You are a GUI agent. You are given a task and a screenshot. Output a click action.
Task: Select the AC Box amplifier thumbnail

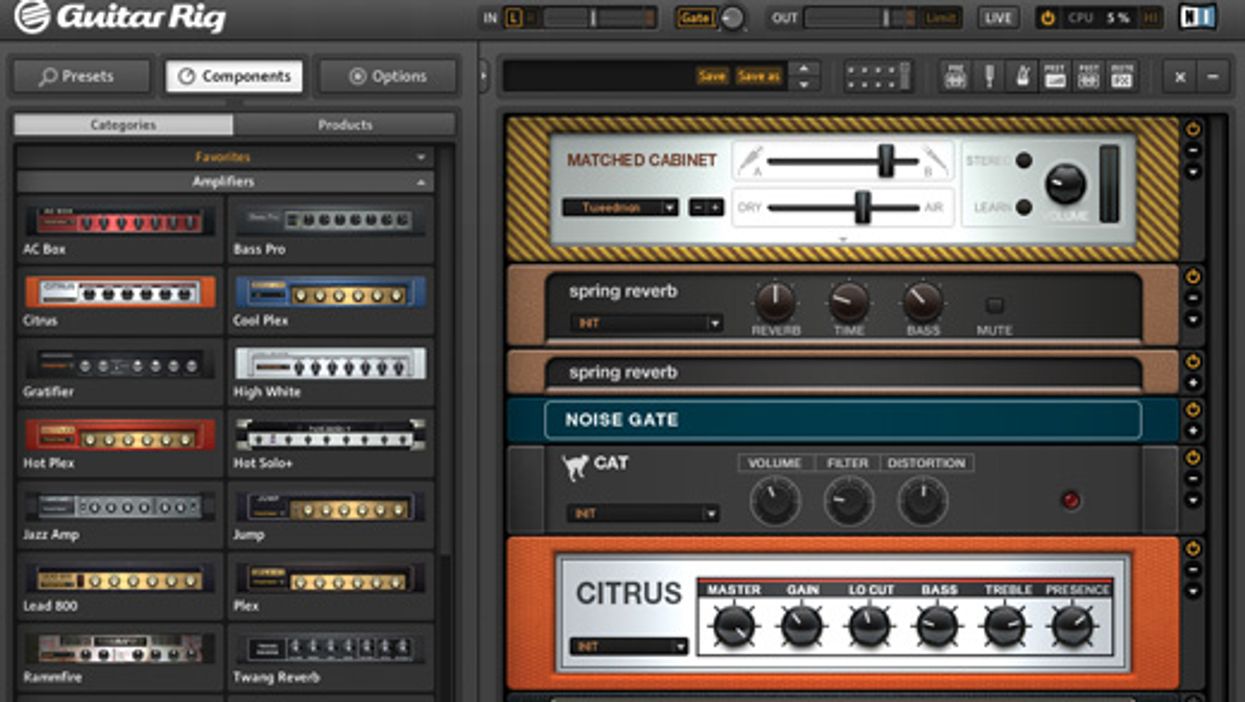[120, 221]
